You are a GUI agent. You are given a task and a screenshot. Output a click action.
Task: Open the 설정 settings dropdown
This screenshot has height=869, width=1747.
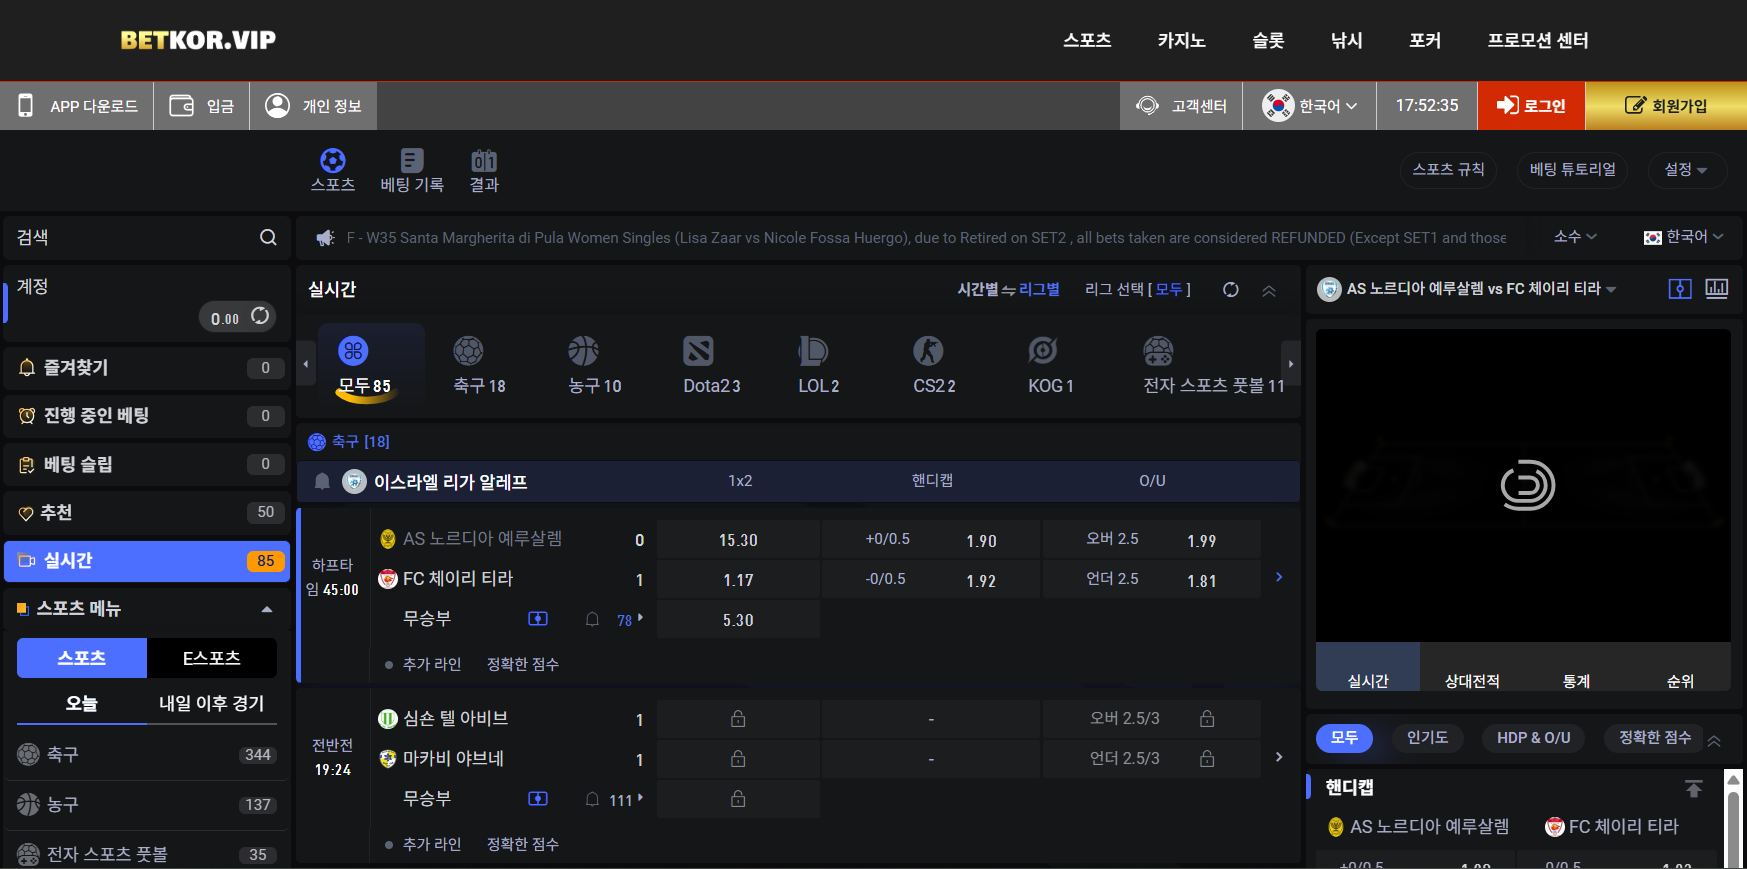click(1685, 170)
